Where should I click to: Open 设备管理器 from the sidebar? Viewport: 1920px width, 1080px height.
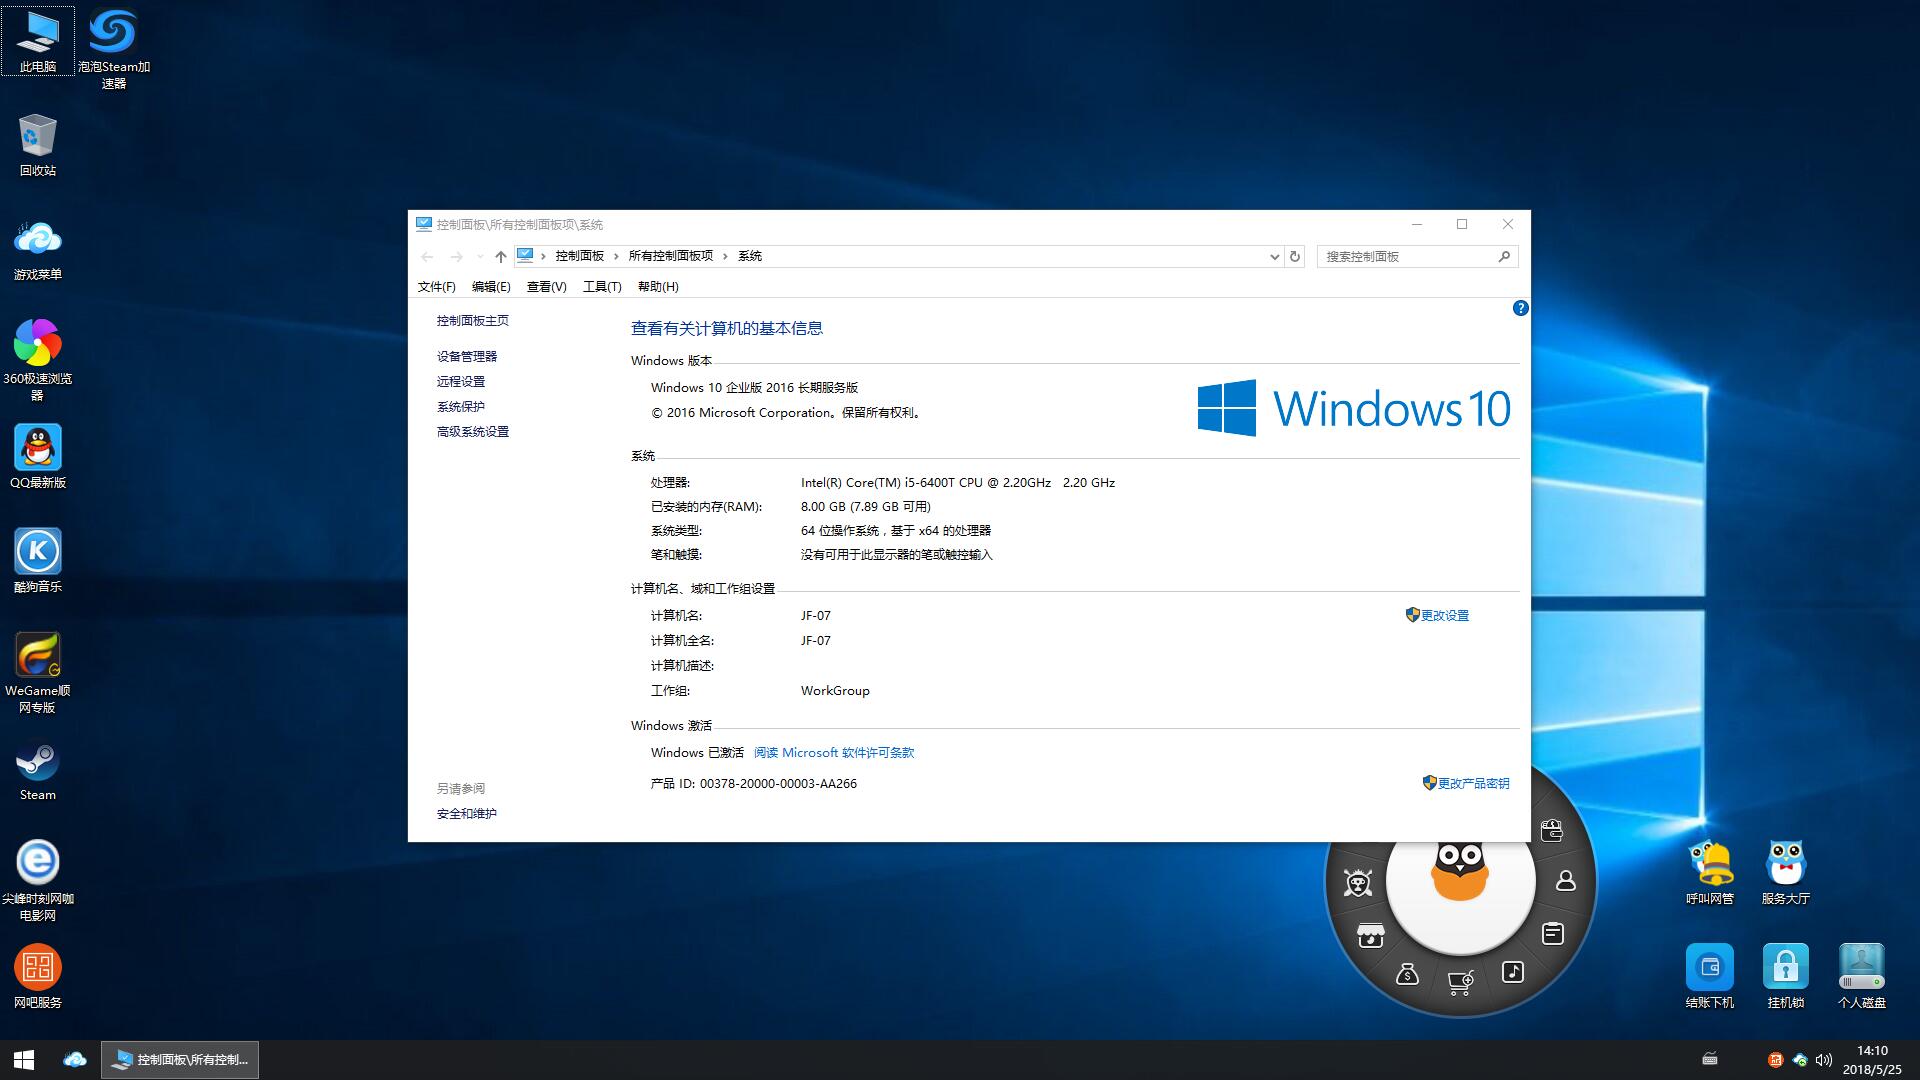467,357
